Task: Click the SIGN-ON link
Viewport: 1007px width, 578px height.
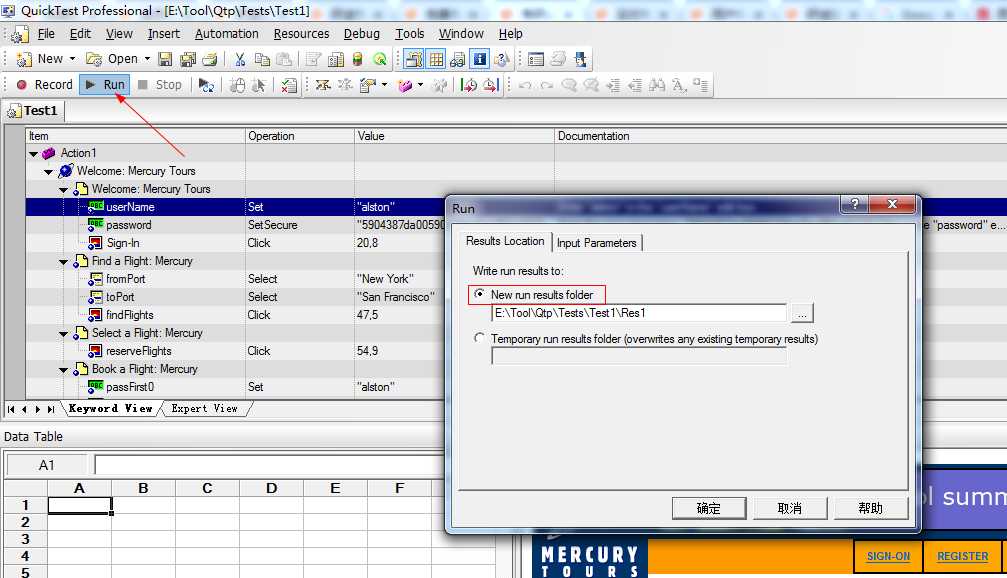Action: pos(888,556)
